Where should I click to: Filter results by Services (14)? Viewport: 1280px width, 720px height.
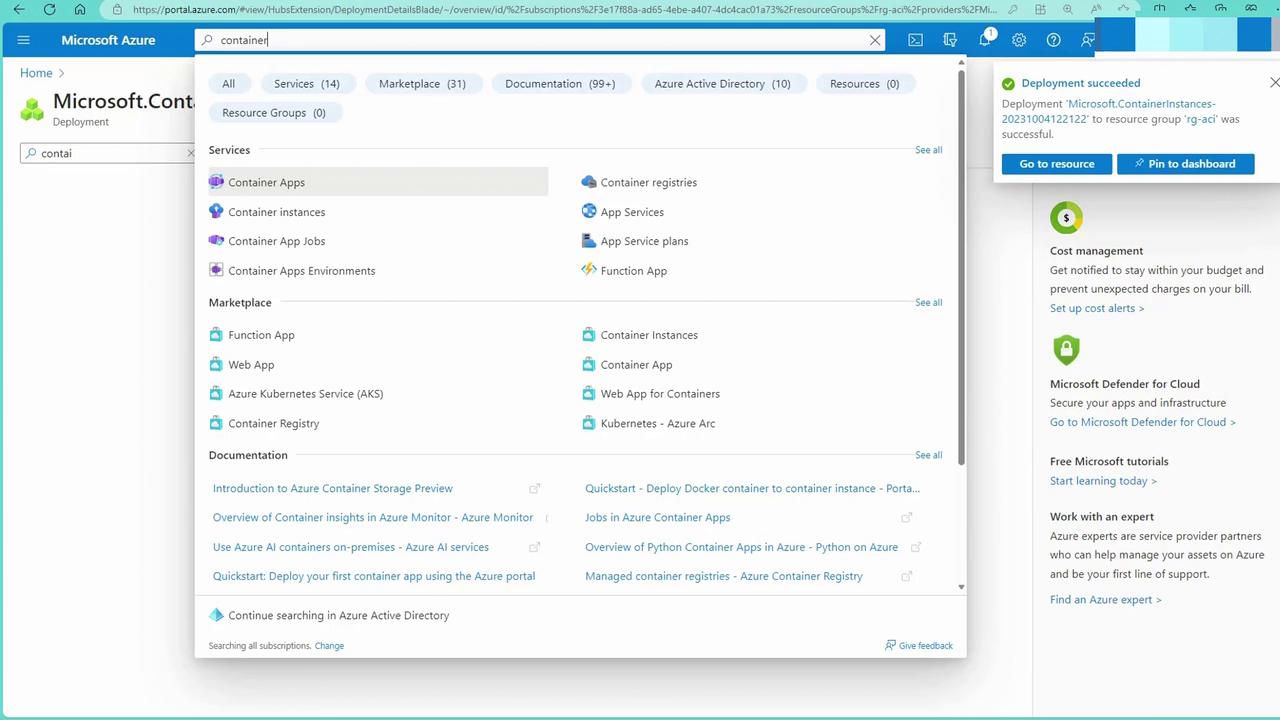307,84
